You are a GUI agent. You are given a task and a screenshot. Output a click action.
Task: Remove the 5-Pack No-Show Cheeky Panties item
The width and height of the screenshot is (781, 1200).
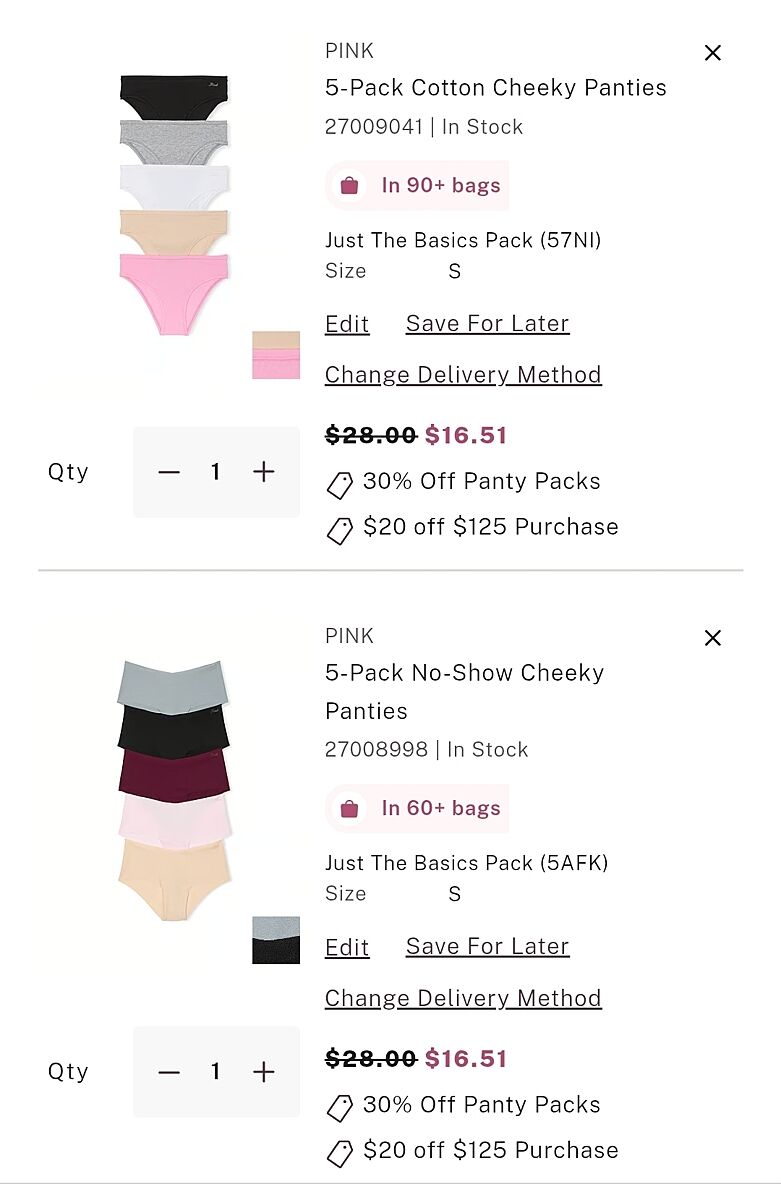[712, 638]
